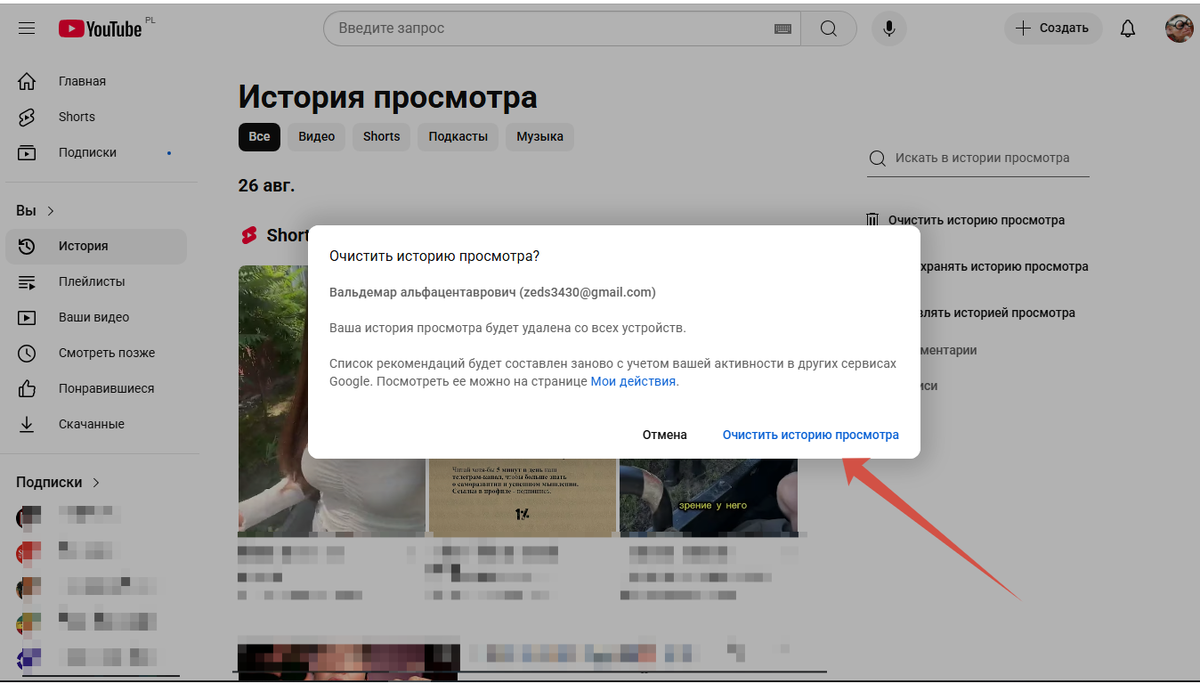Open the text-page Shorts thumbnail
This screenshot has height=692, width=1200.
pos(522,498)
